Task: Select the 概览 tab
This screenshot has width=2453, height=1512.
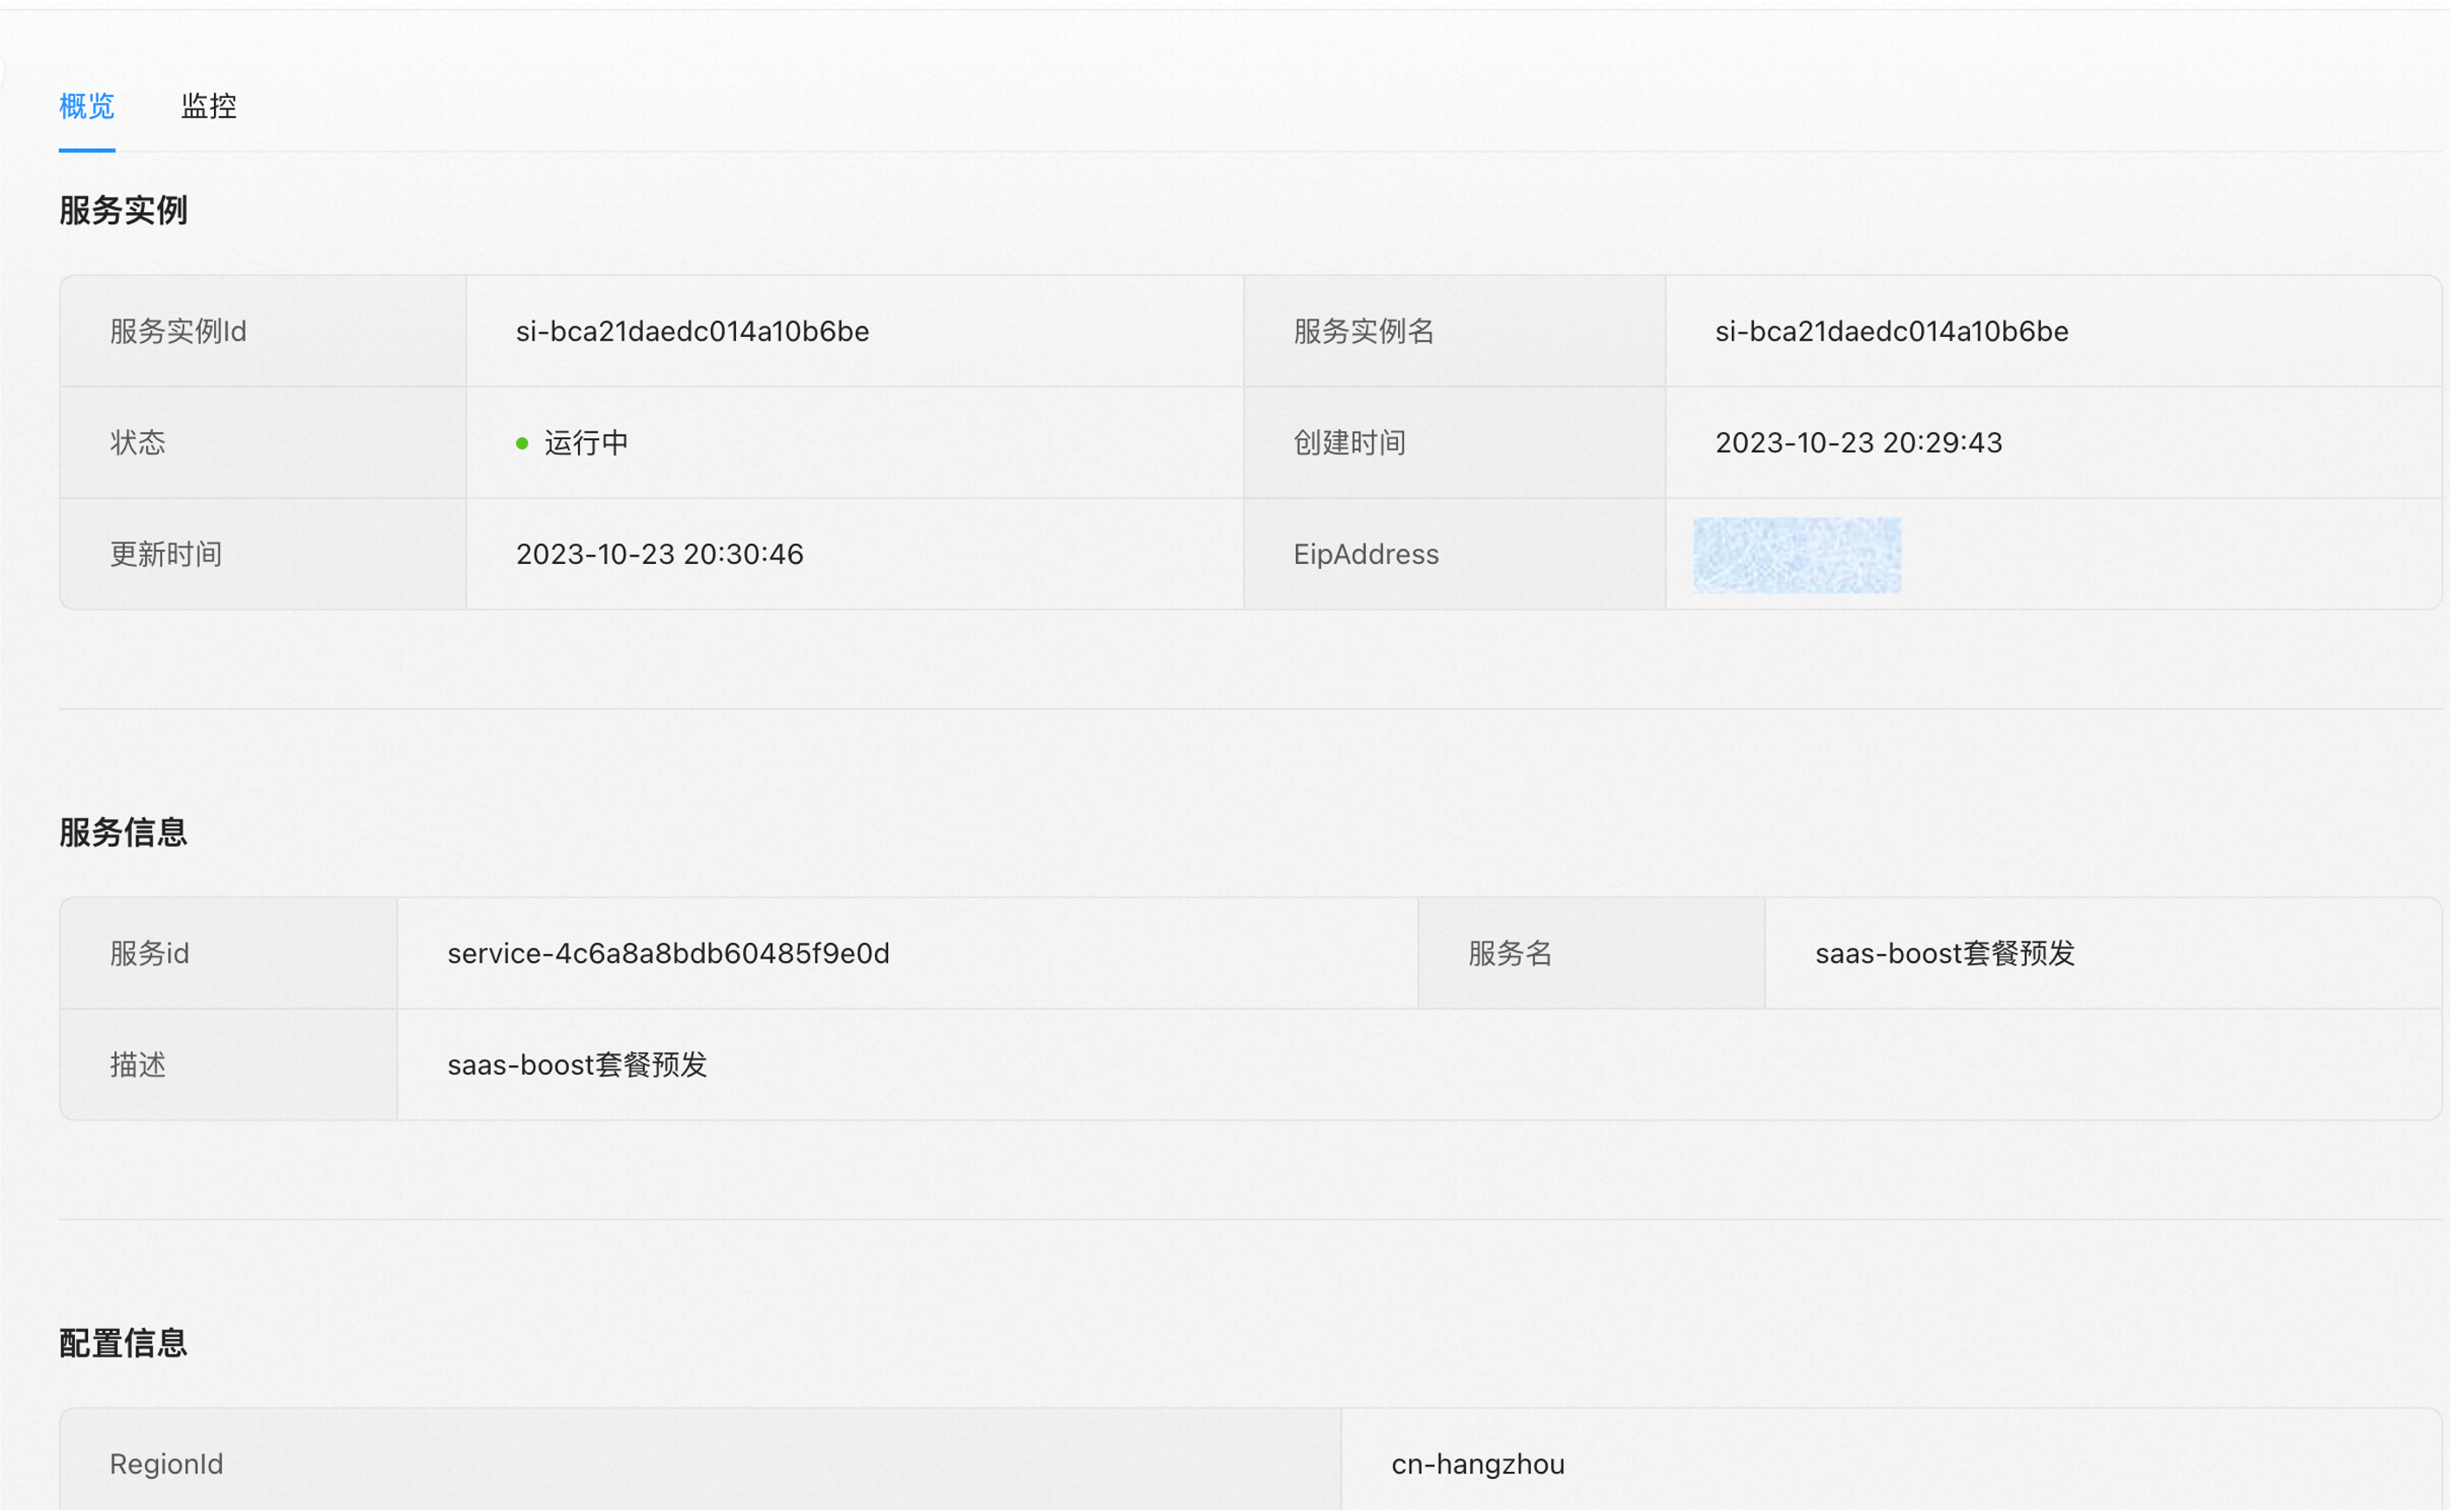Action: (87, 106)
